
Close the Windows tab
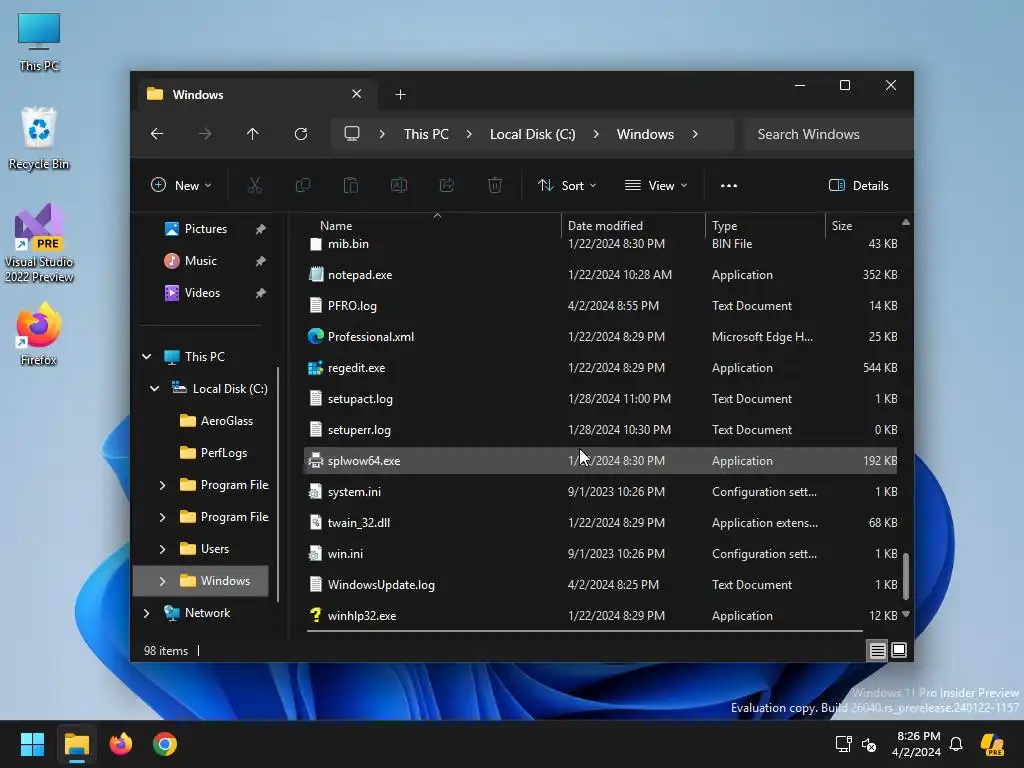(357, 94)
